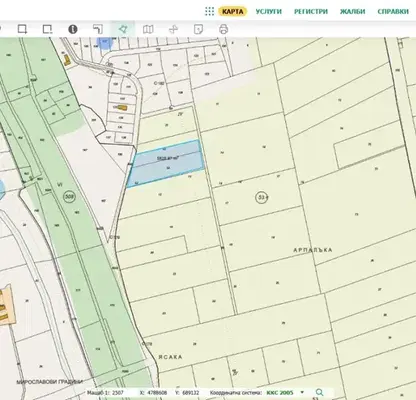Open the СПРАВКИ menu
The image size is (416, 400).
coord(393,11)
